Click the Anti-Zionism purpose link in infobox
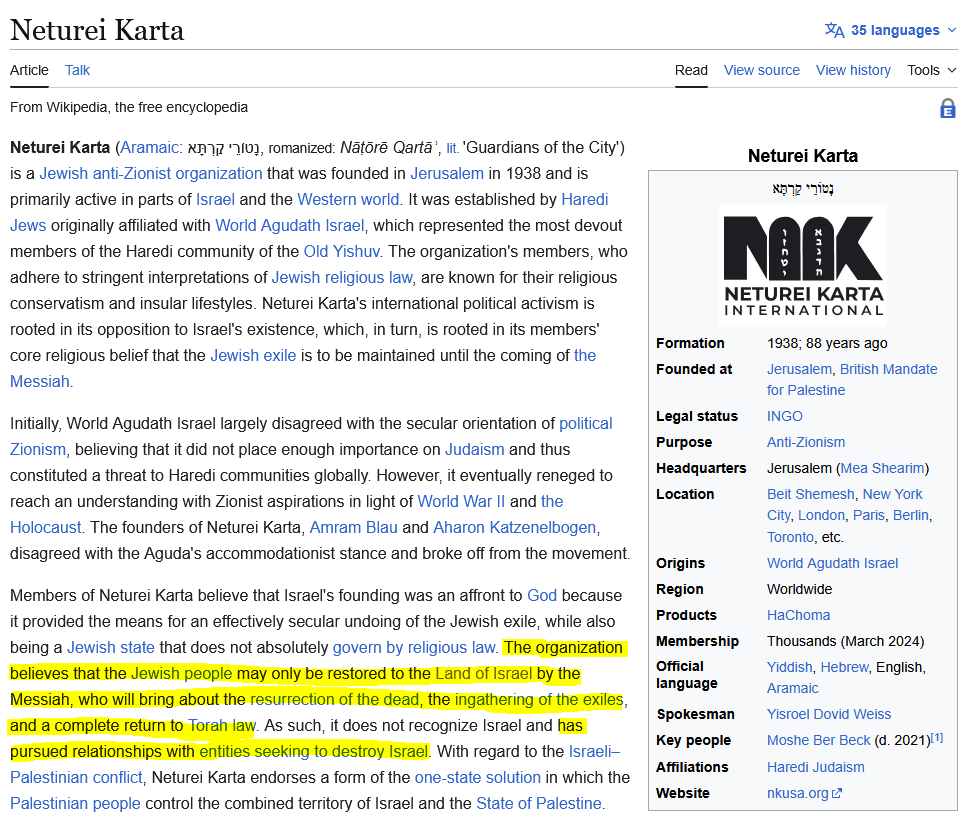974x823 pixels. [806, 442]
